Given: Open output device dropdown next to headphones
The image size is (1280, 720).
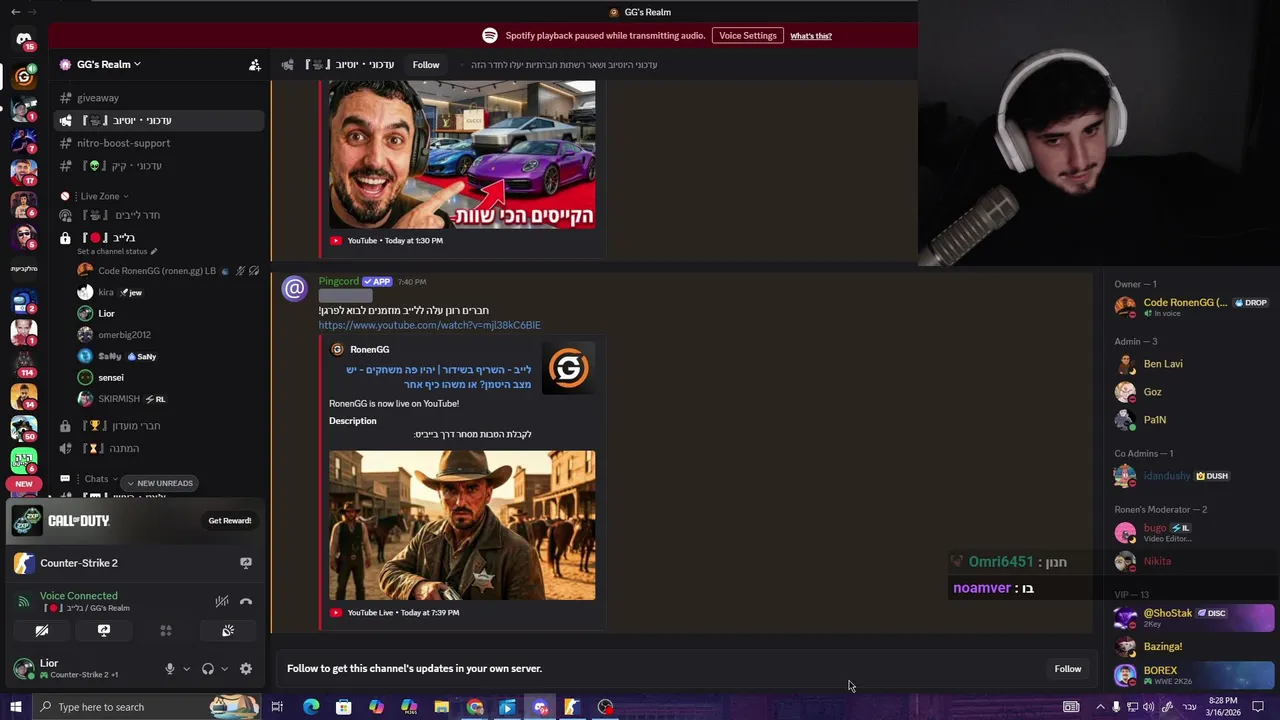Looking at the screenshot, I should (x=224, y=669).
